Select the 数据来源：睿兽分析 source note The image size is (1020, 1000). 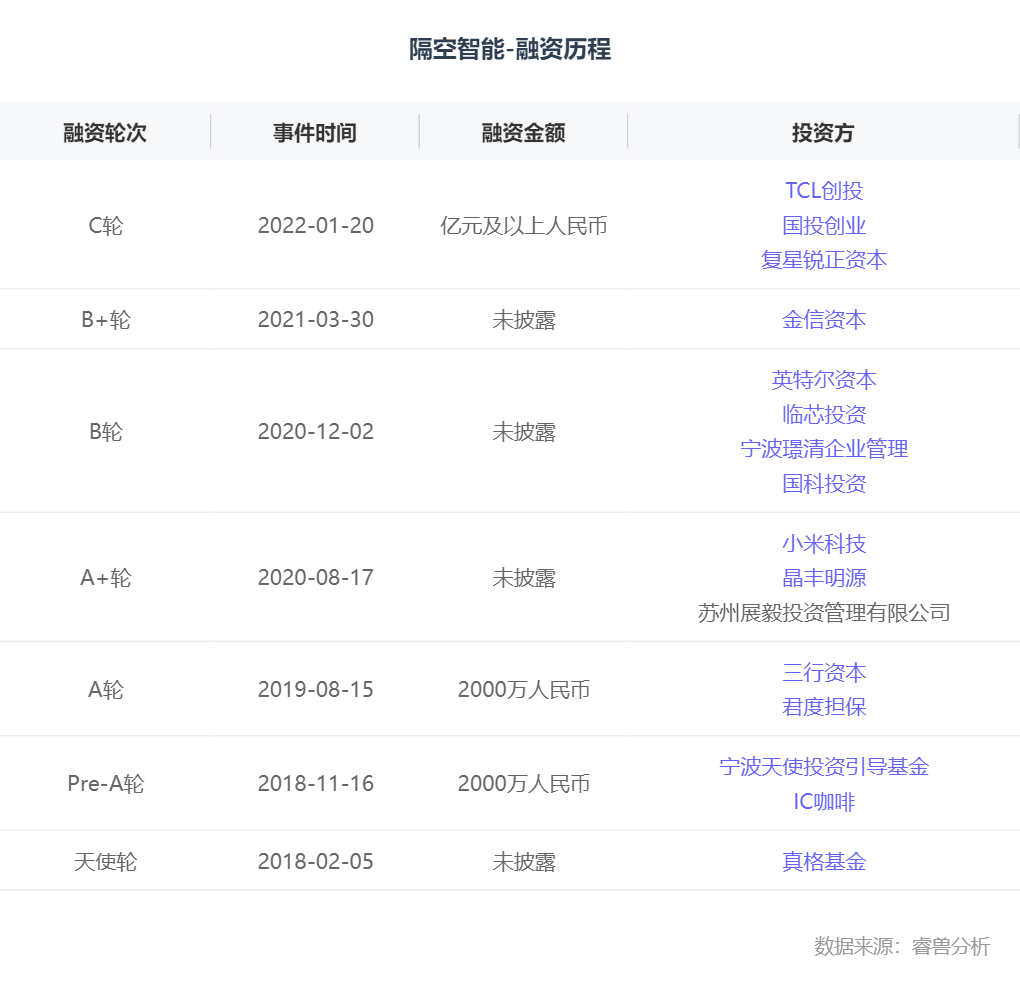click(902, 946)
